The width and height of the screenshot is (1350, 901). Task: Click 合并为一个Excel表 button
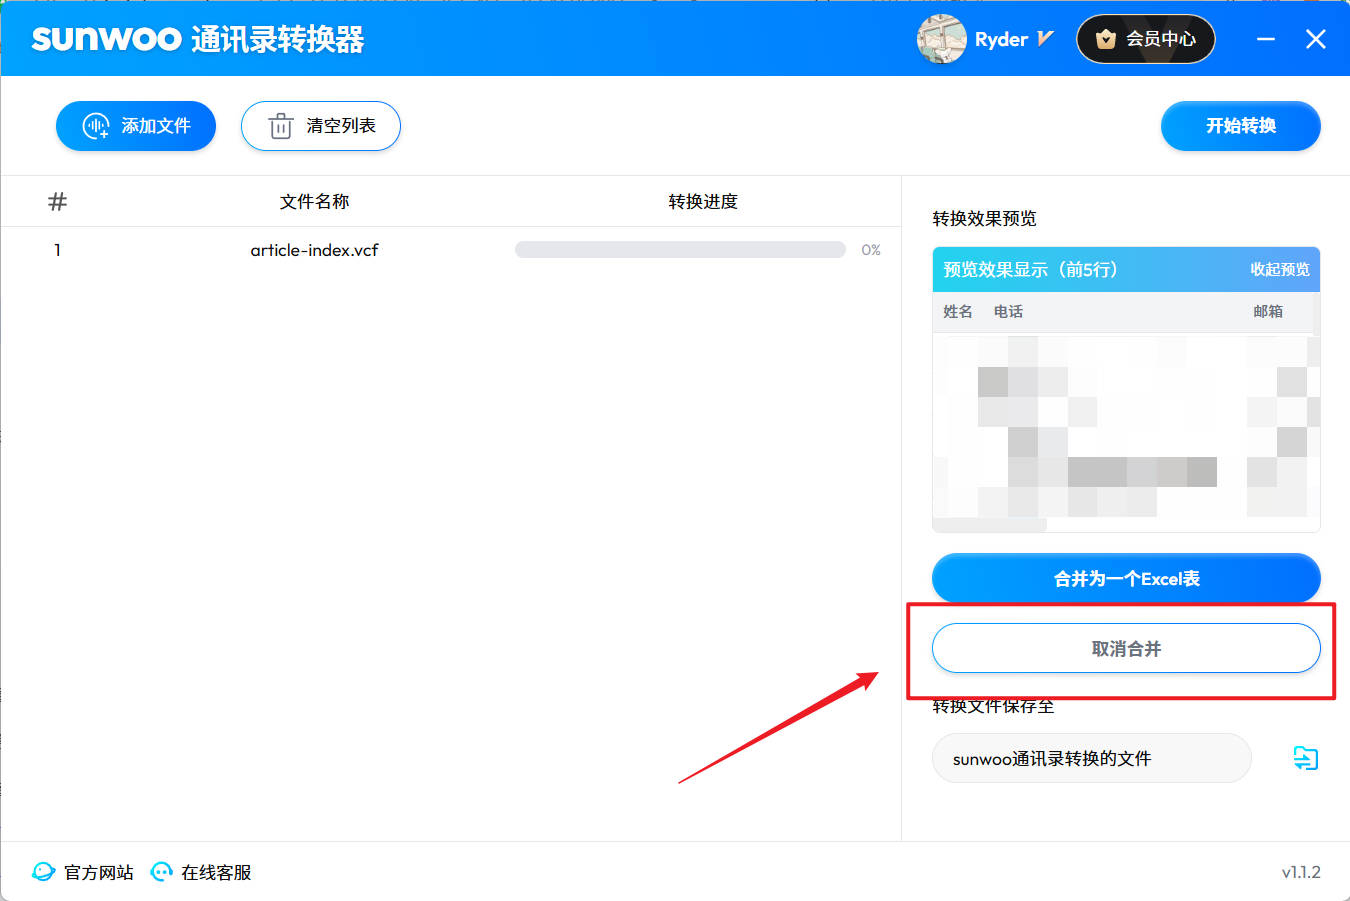click(x=1126, y=578)
